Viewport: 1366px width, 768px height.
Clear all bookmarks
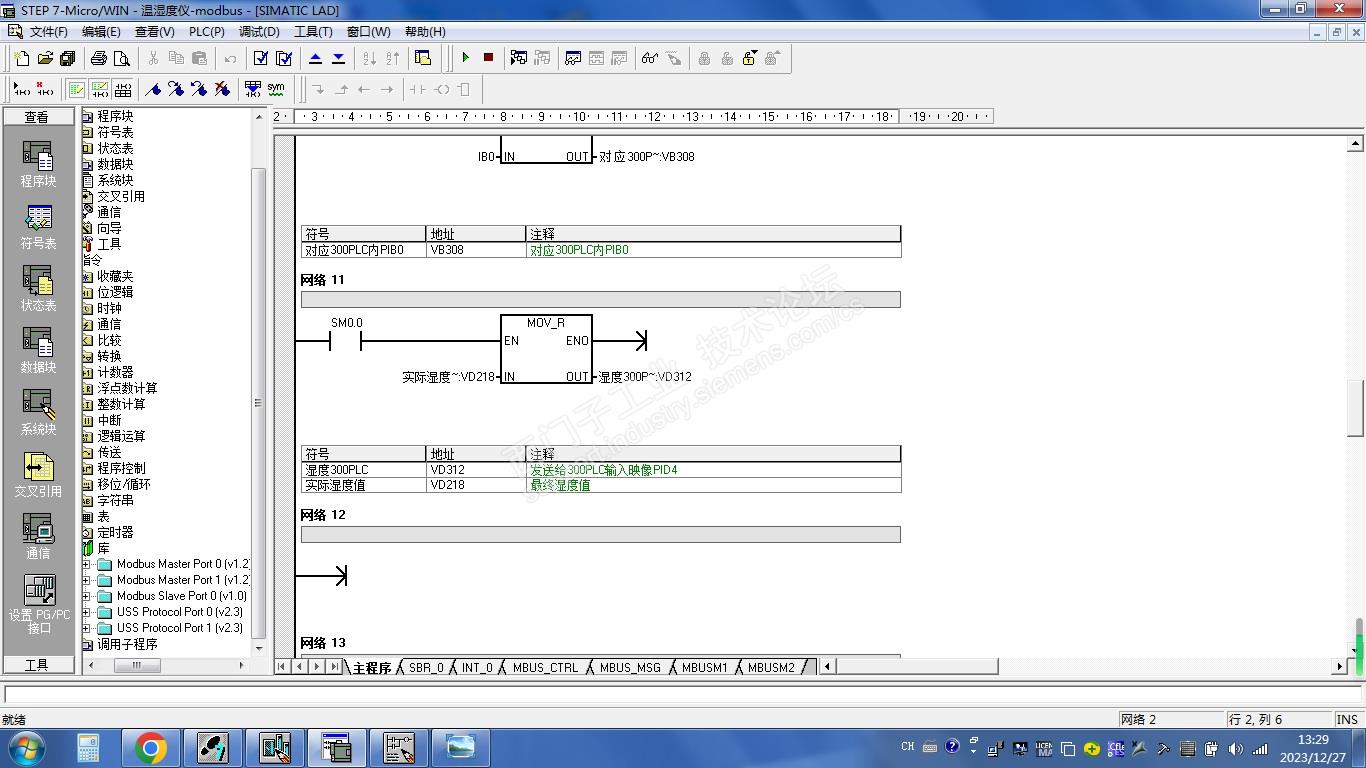222,89
